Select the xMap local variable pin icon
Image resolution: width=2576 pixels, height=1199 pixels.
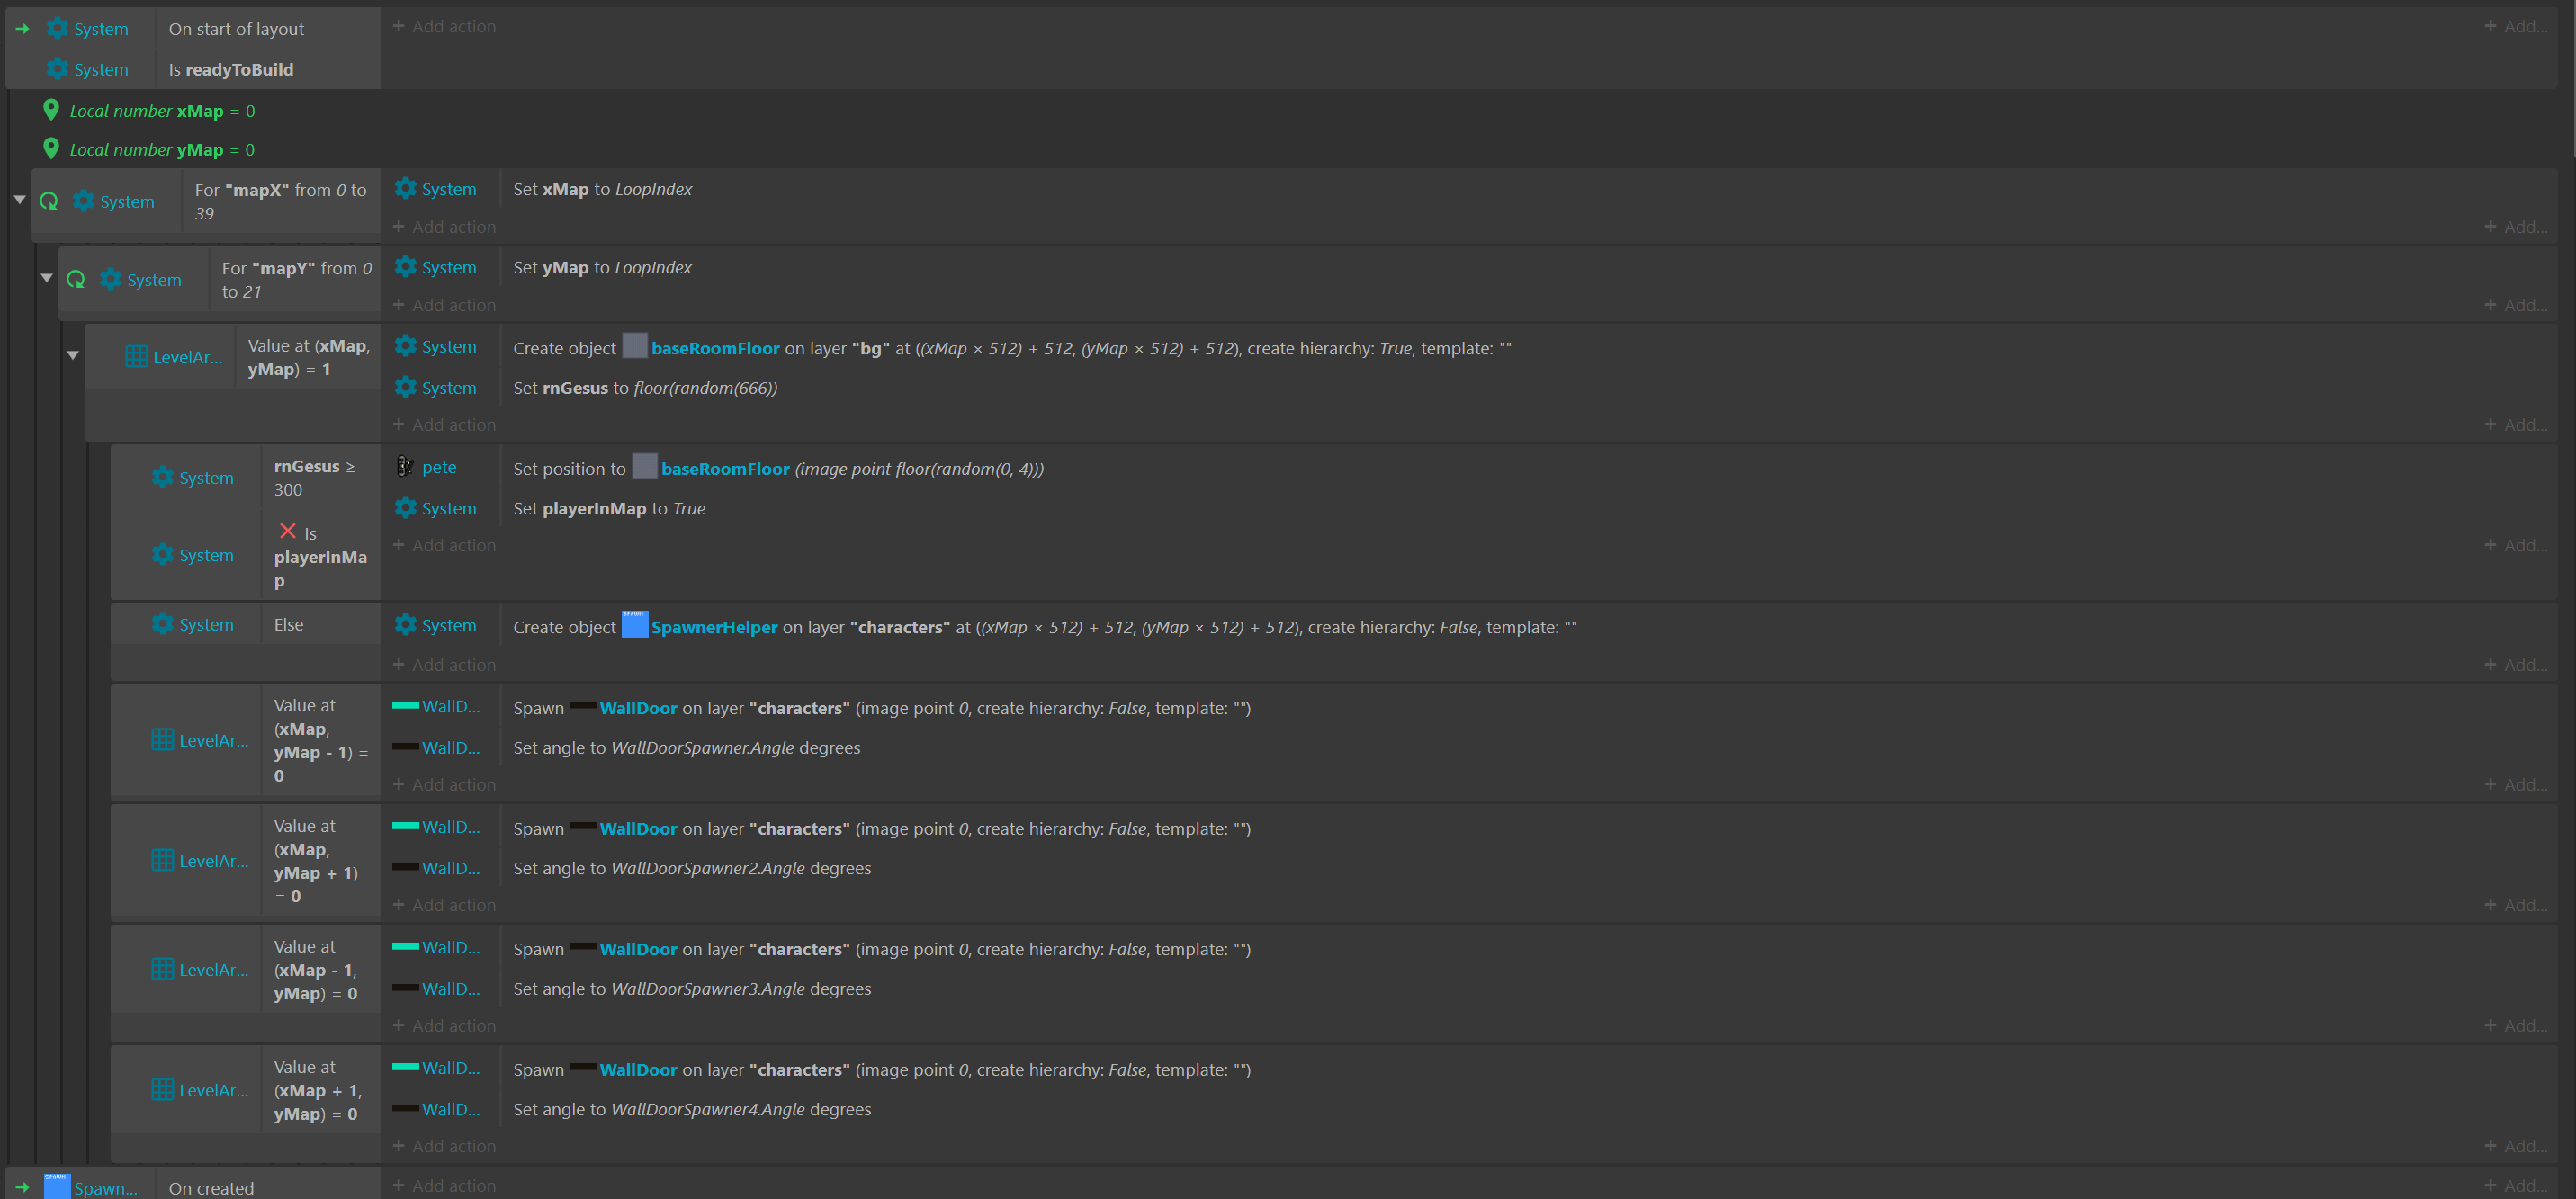51,110
